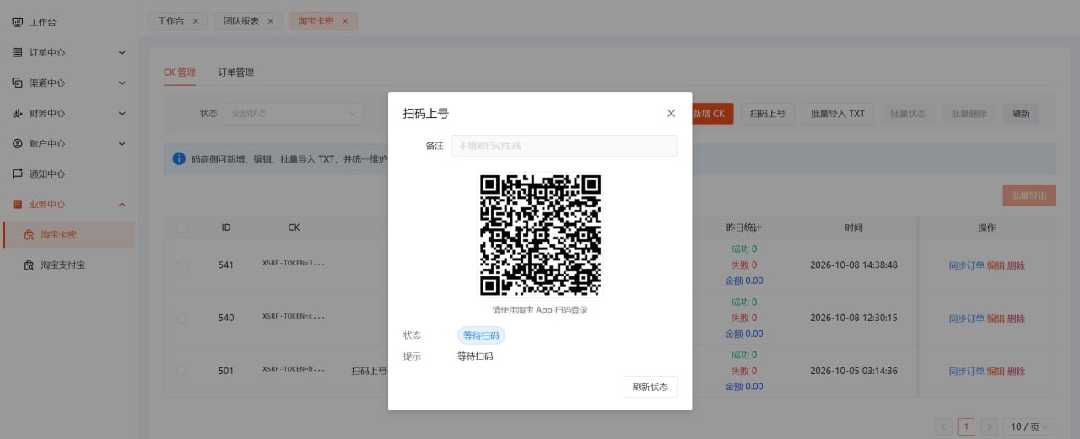Click 编辑 for row 540

tap(995, 318)
